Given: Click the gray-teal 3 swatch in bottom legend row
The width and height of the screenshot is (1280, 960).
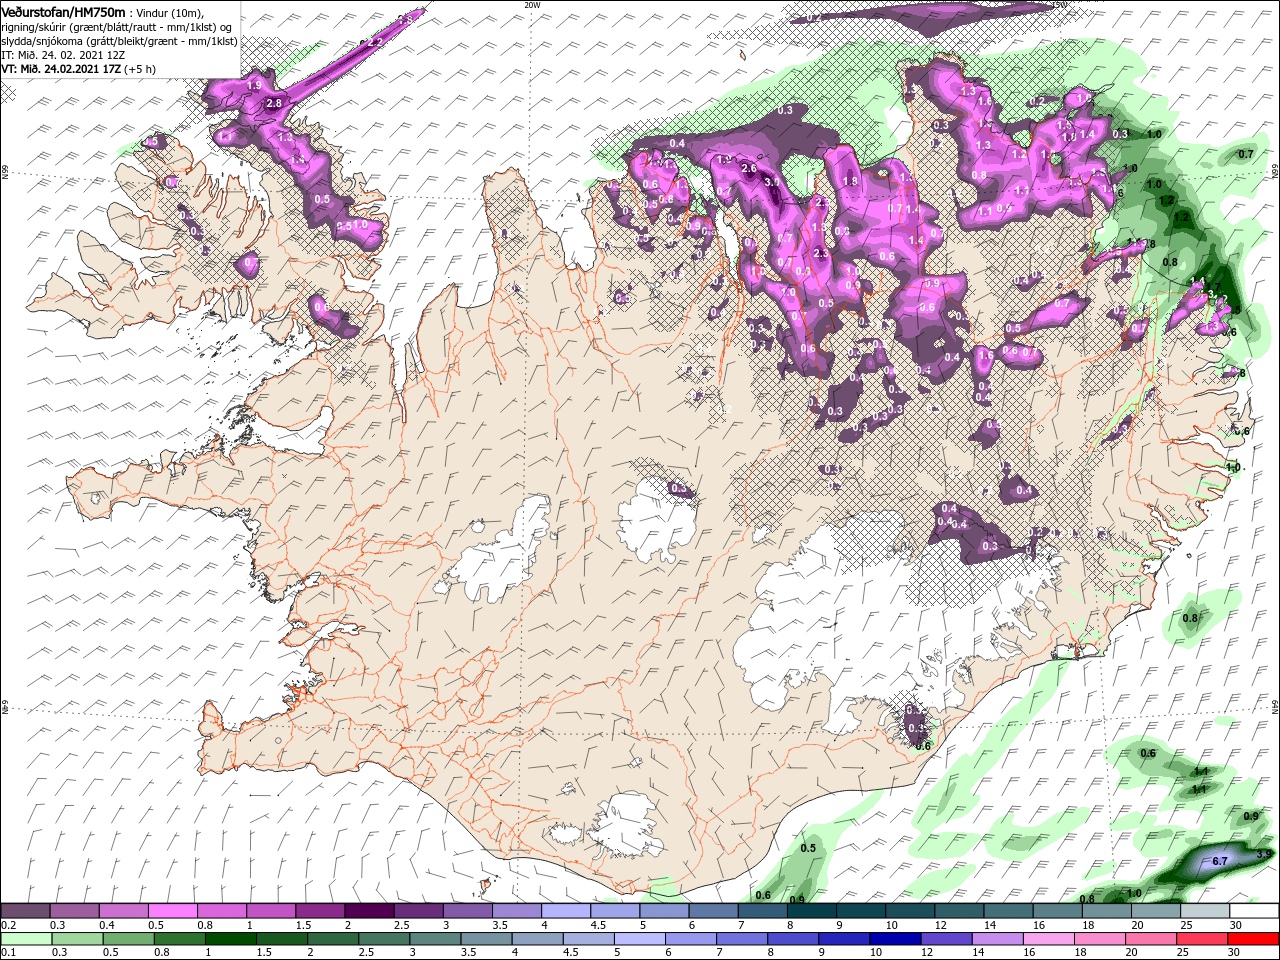Looking at the screenshot, I should pyautogui.click(x=435, y=938).
